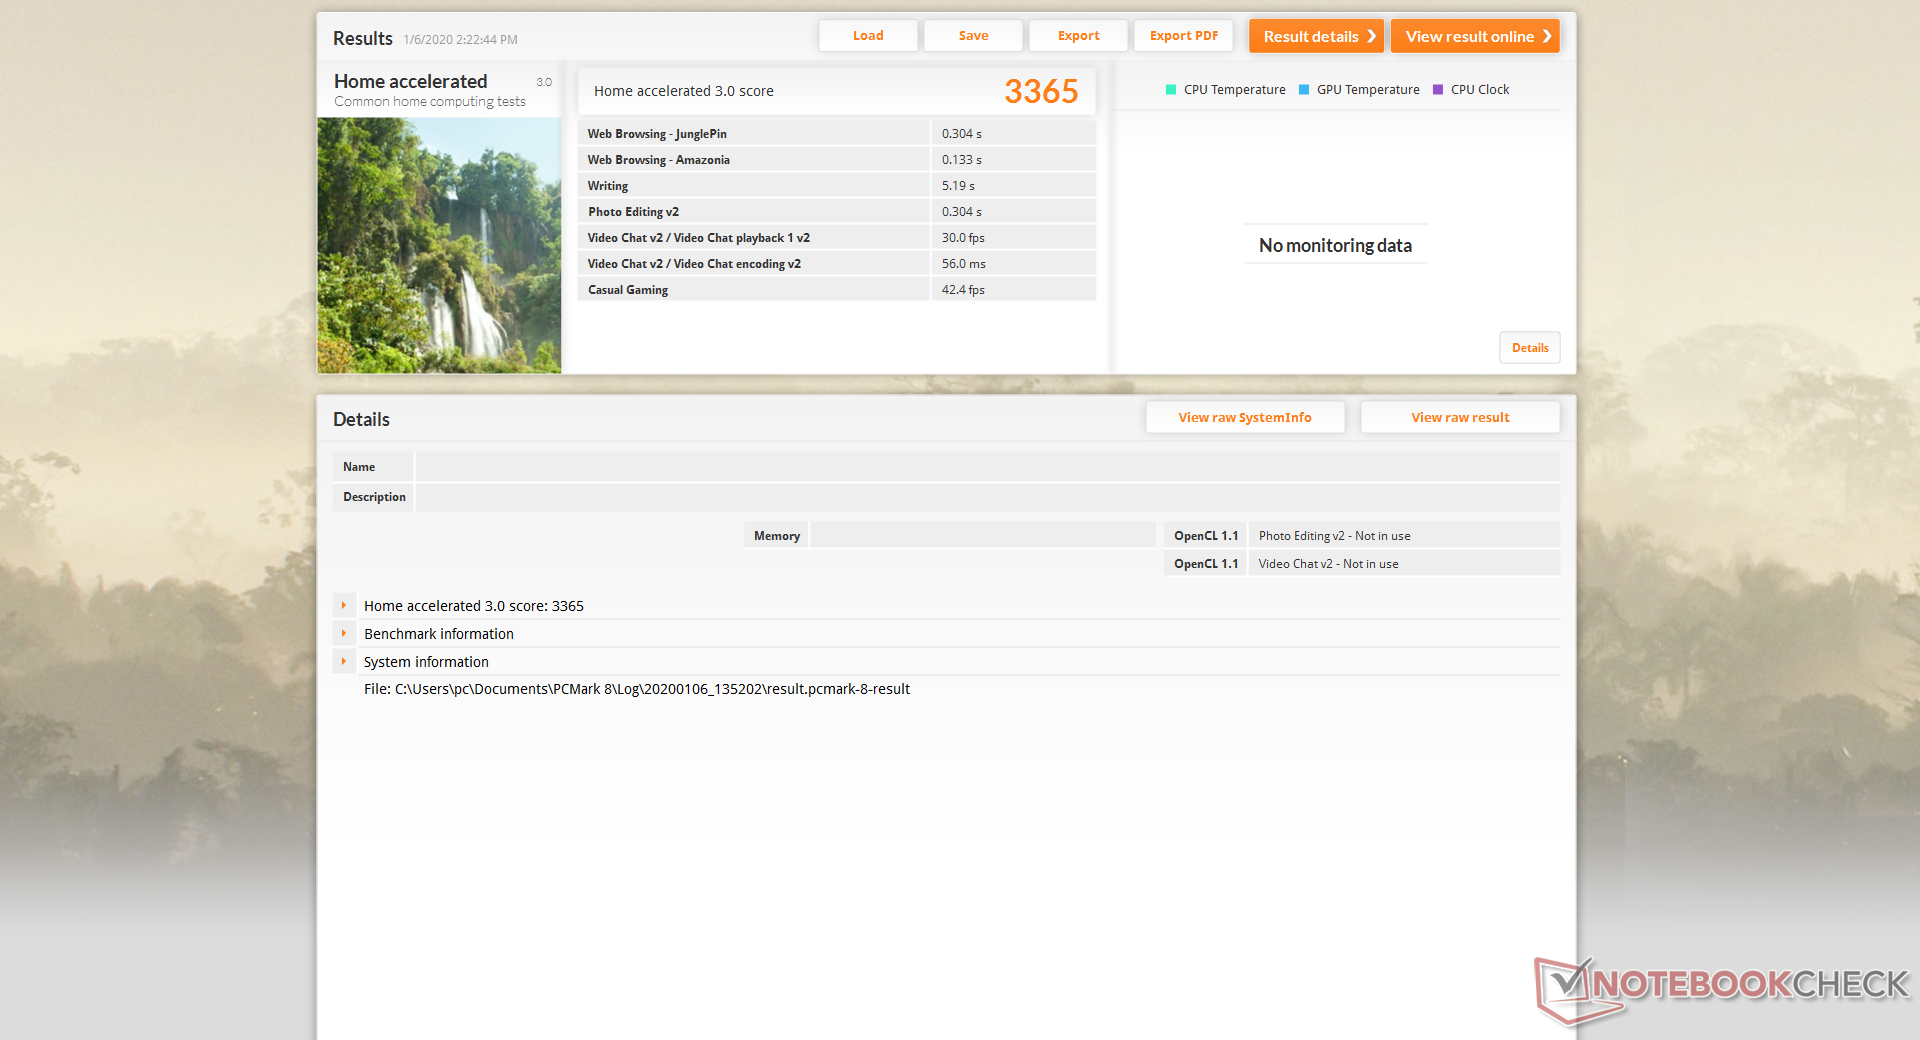
Task: Click the Name field
Action: 987,467
